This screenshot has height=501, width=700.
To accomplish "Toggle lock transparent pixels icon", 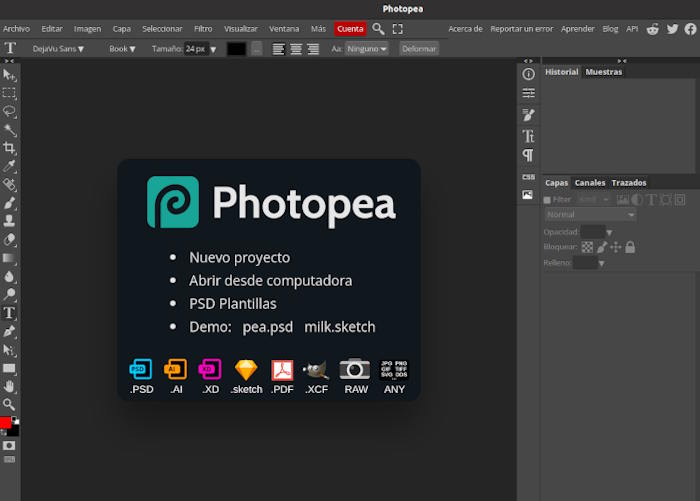I will (587, 247).
